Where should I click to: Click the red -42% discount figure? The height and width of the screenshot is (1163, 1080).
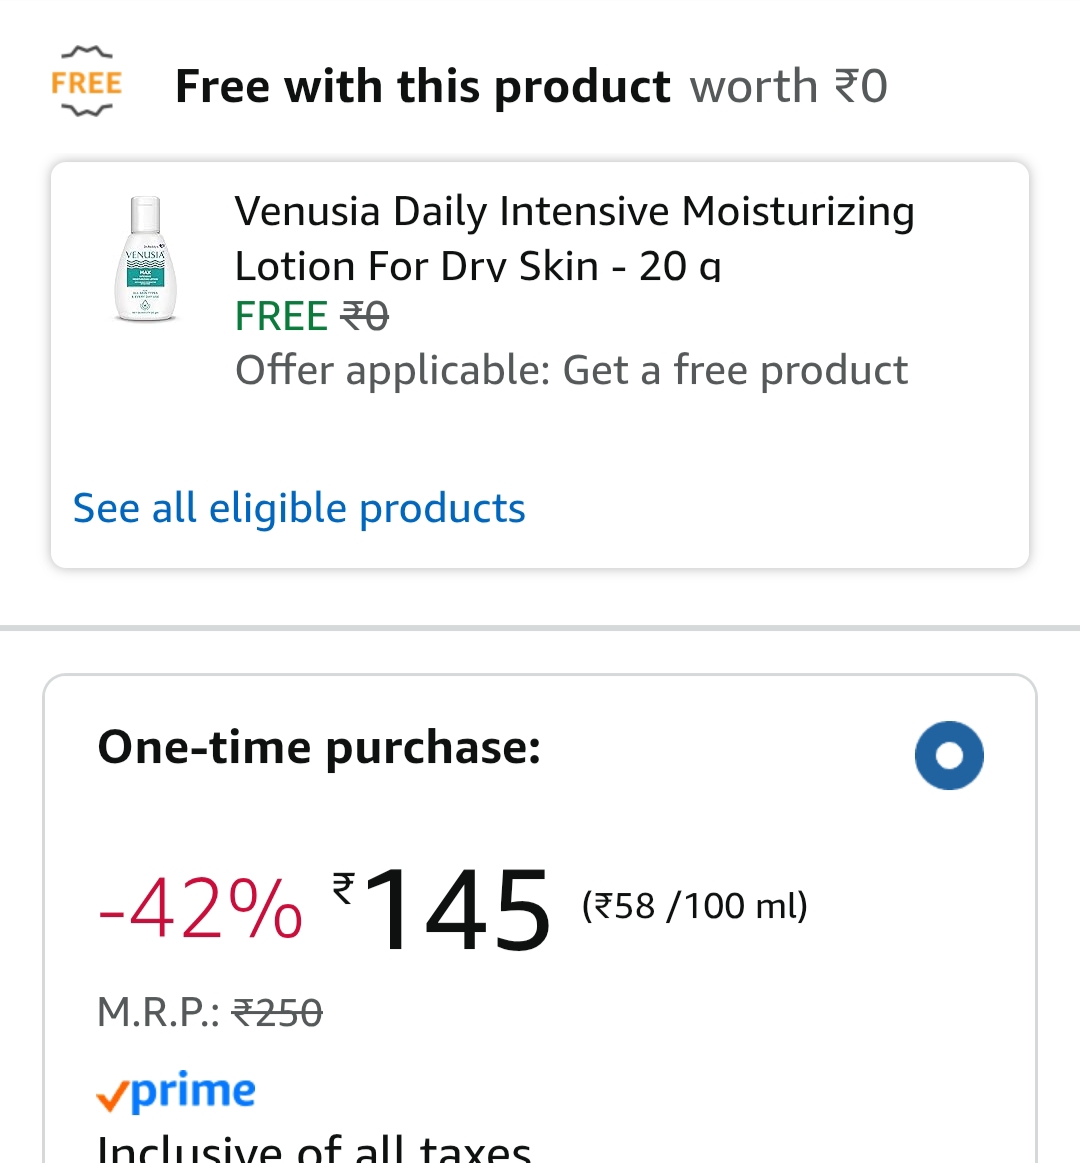(x=200, y=908)
